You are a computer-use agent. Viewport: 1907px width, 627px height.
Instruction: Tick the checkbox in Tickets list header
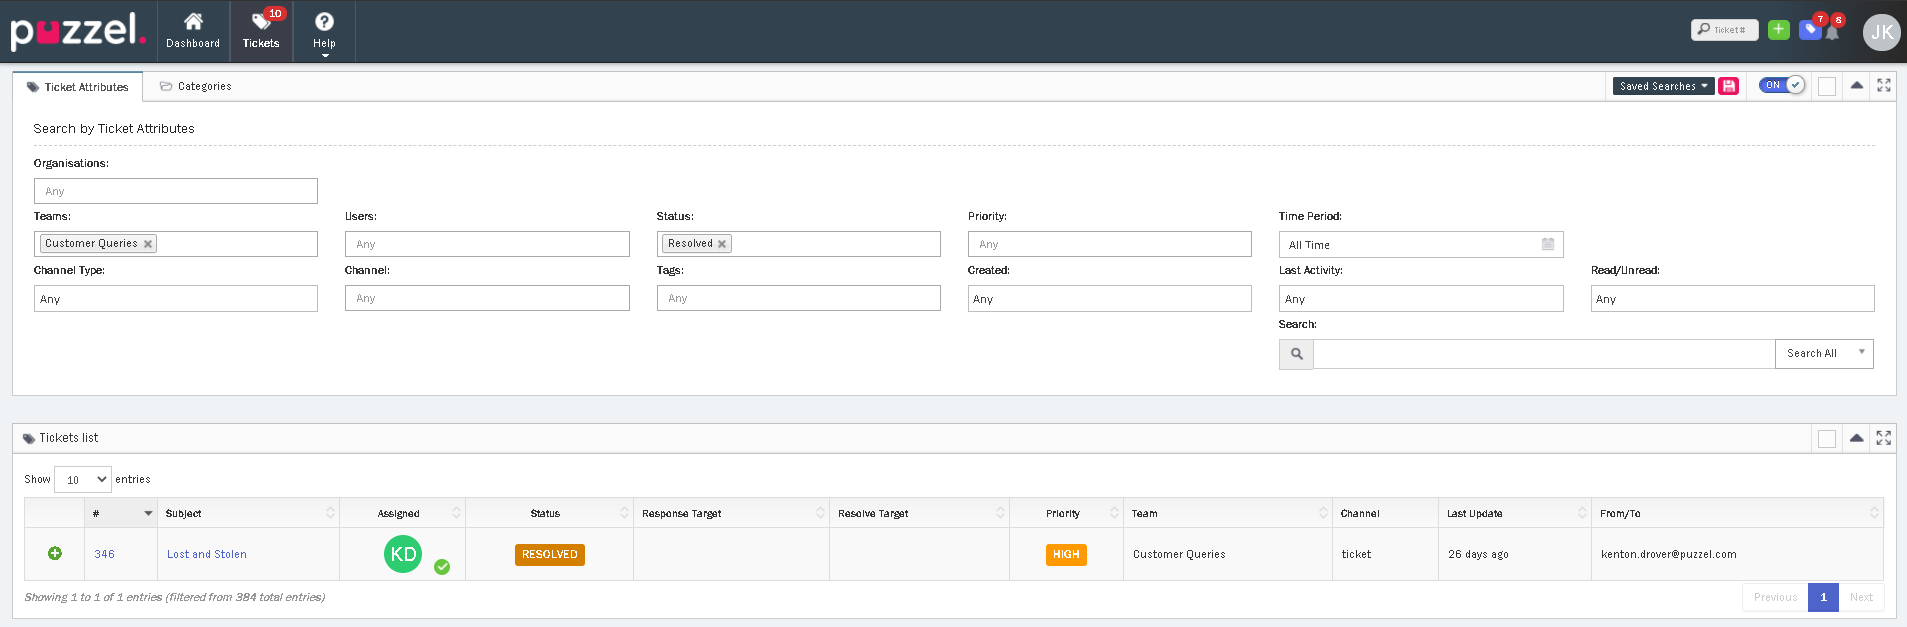point(1826,438)
